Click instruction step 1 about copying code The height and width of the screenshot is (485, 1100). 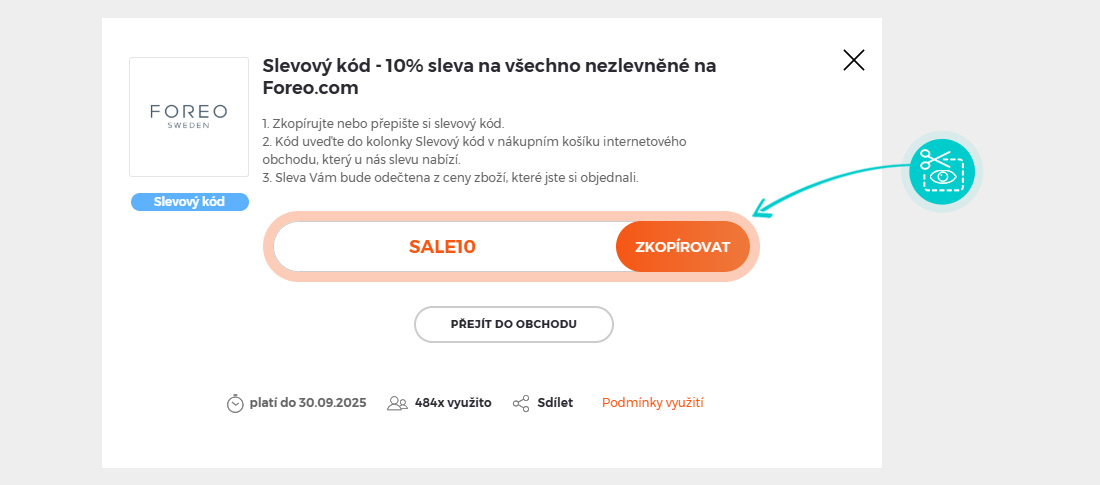point(383,123)
